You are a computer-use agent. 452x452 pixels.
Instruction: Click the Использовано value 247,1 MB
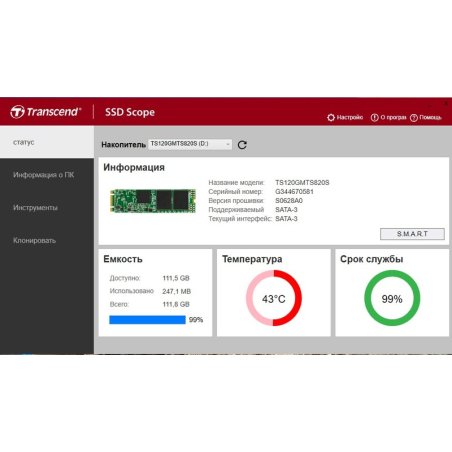point(177,291)
